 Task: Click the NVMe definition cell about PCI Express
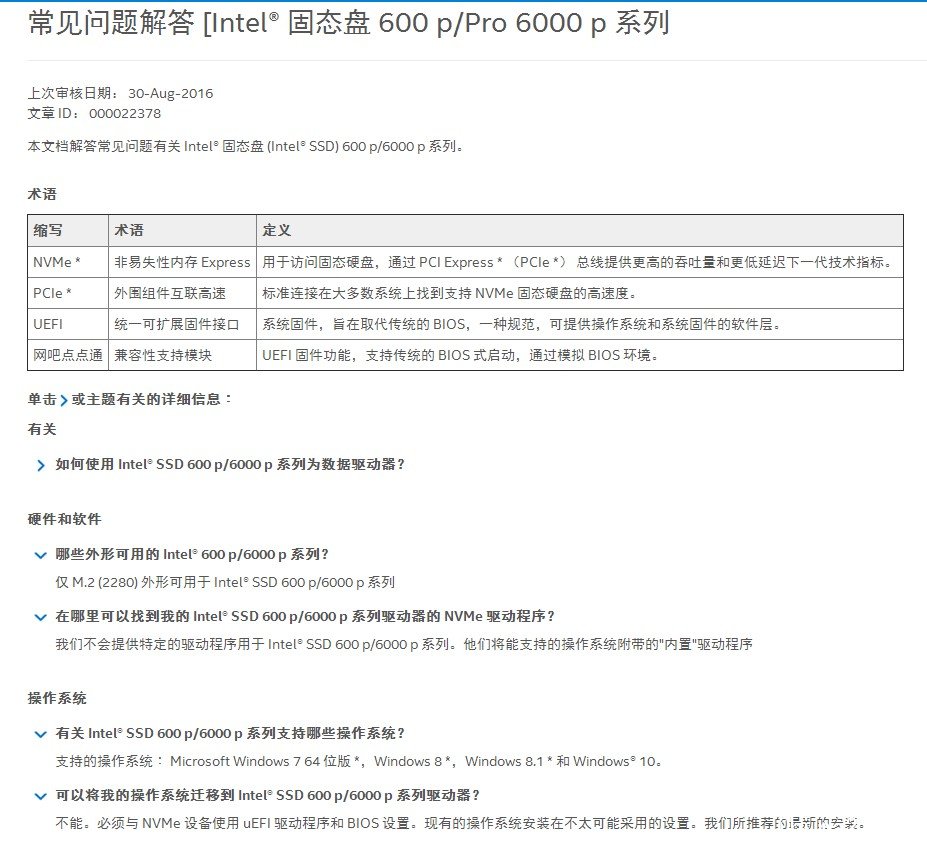point(580,262)
